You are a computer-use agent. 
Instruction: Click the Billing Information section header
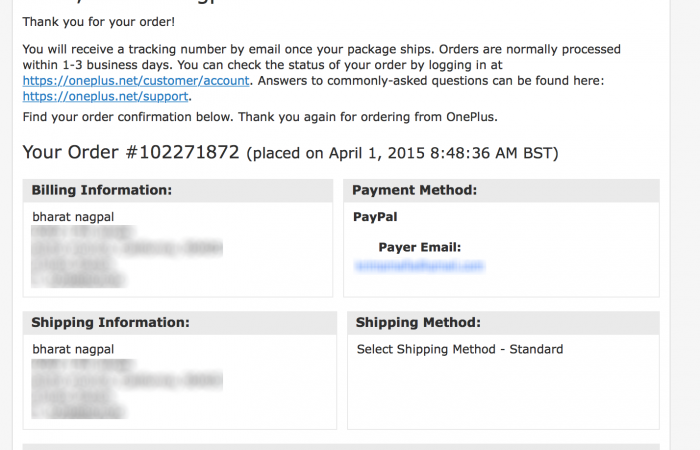click(101, 190)
